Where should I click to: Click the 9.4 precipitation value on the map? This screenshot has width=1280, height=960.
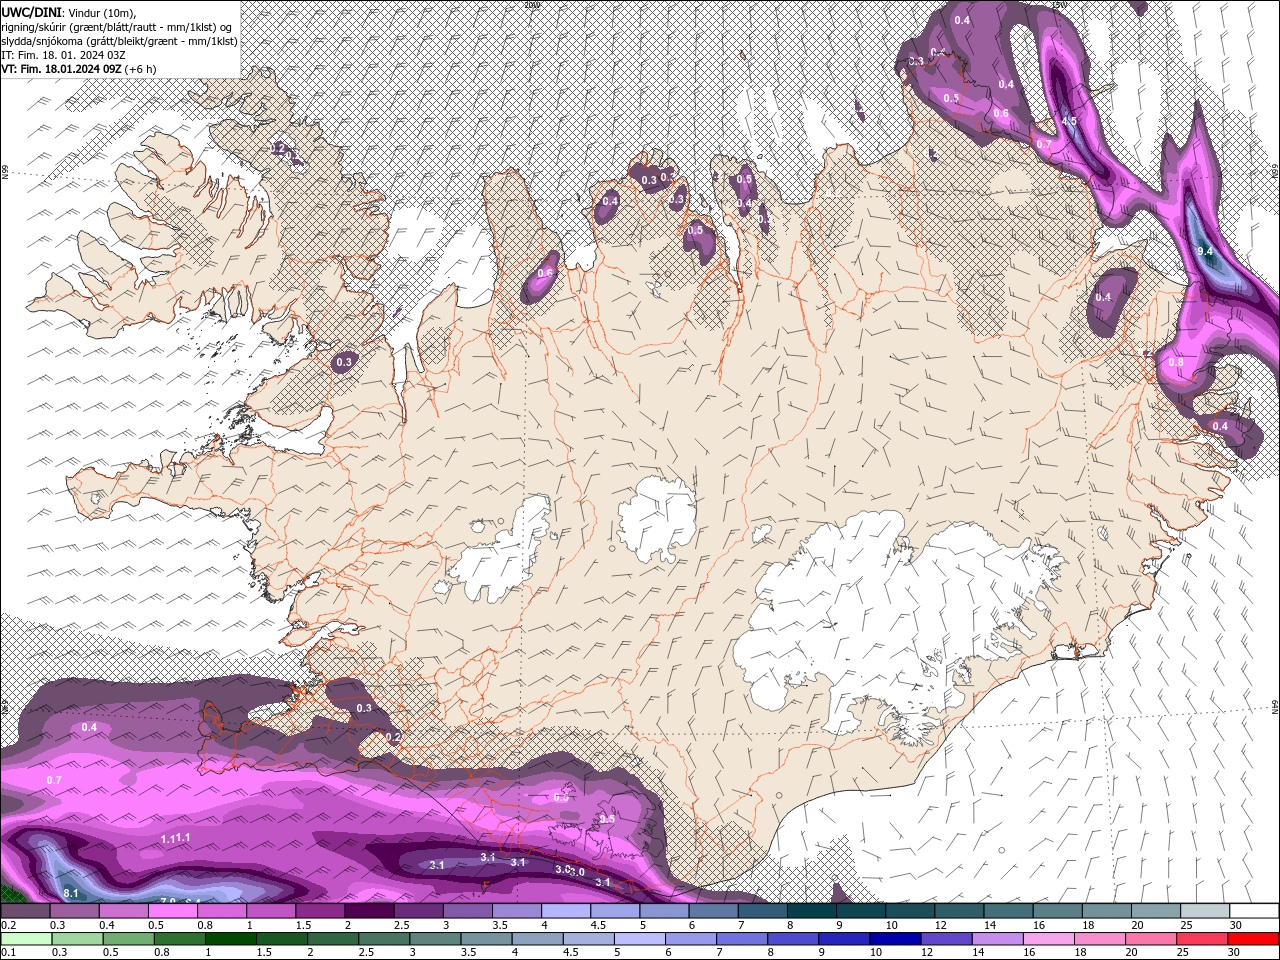pyautogui.click(x=1205, y=251)
